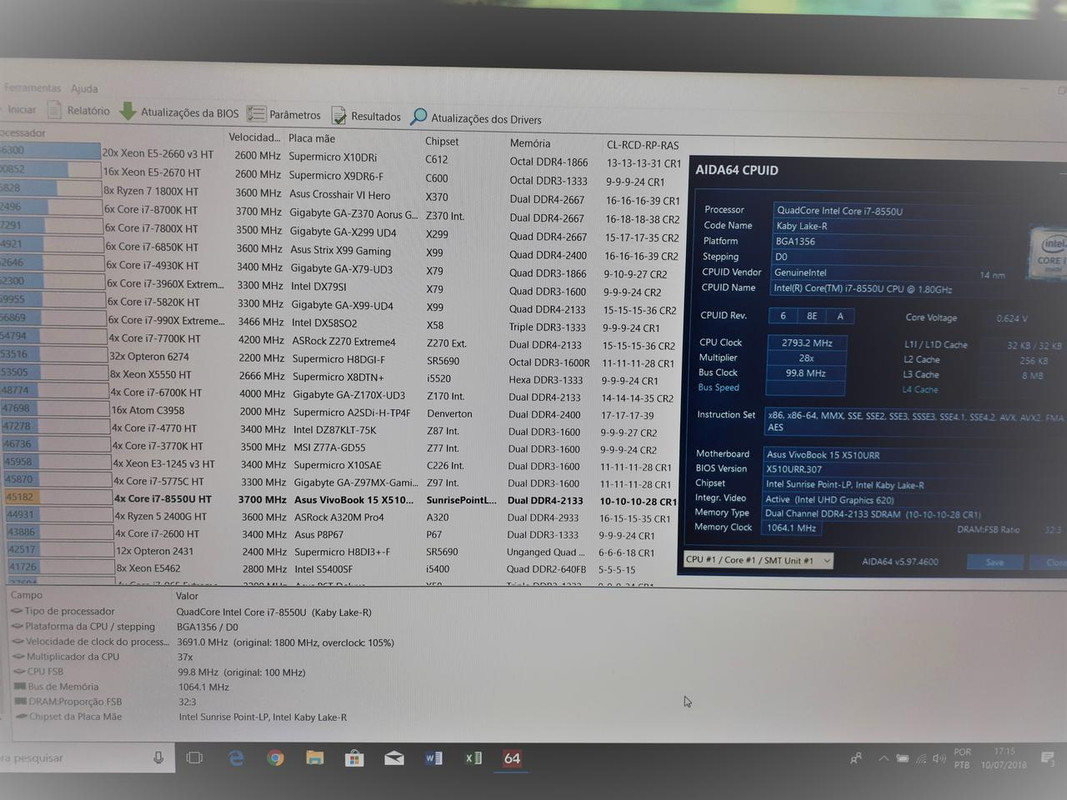Viewport: 1067px width, 800px height.
Task: Open the People icon in system tray
Action: [x=856, y=758]
